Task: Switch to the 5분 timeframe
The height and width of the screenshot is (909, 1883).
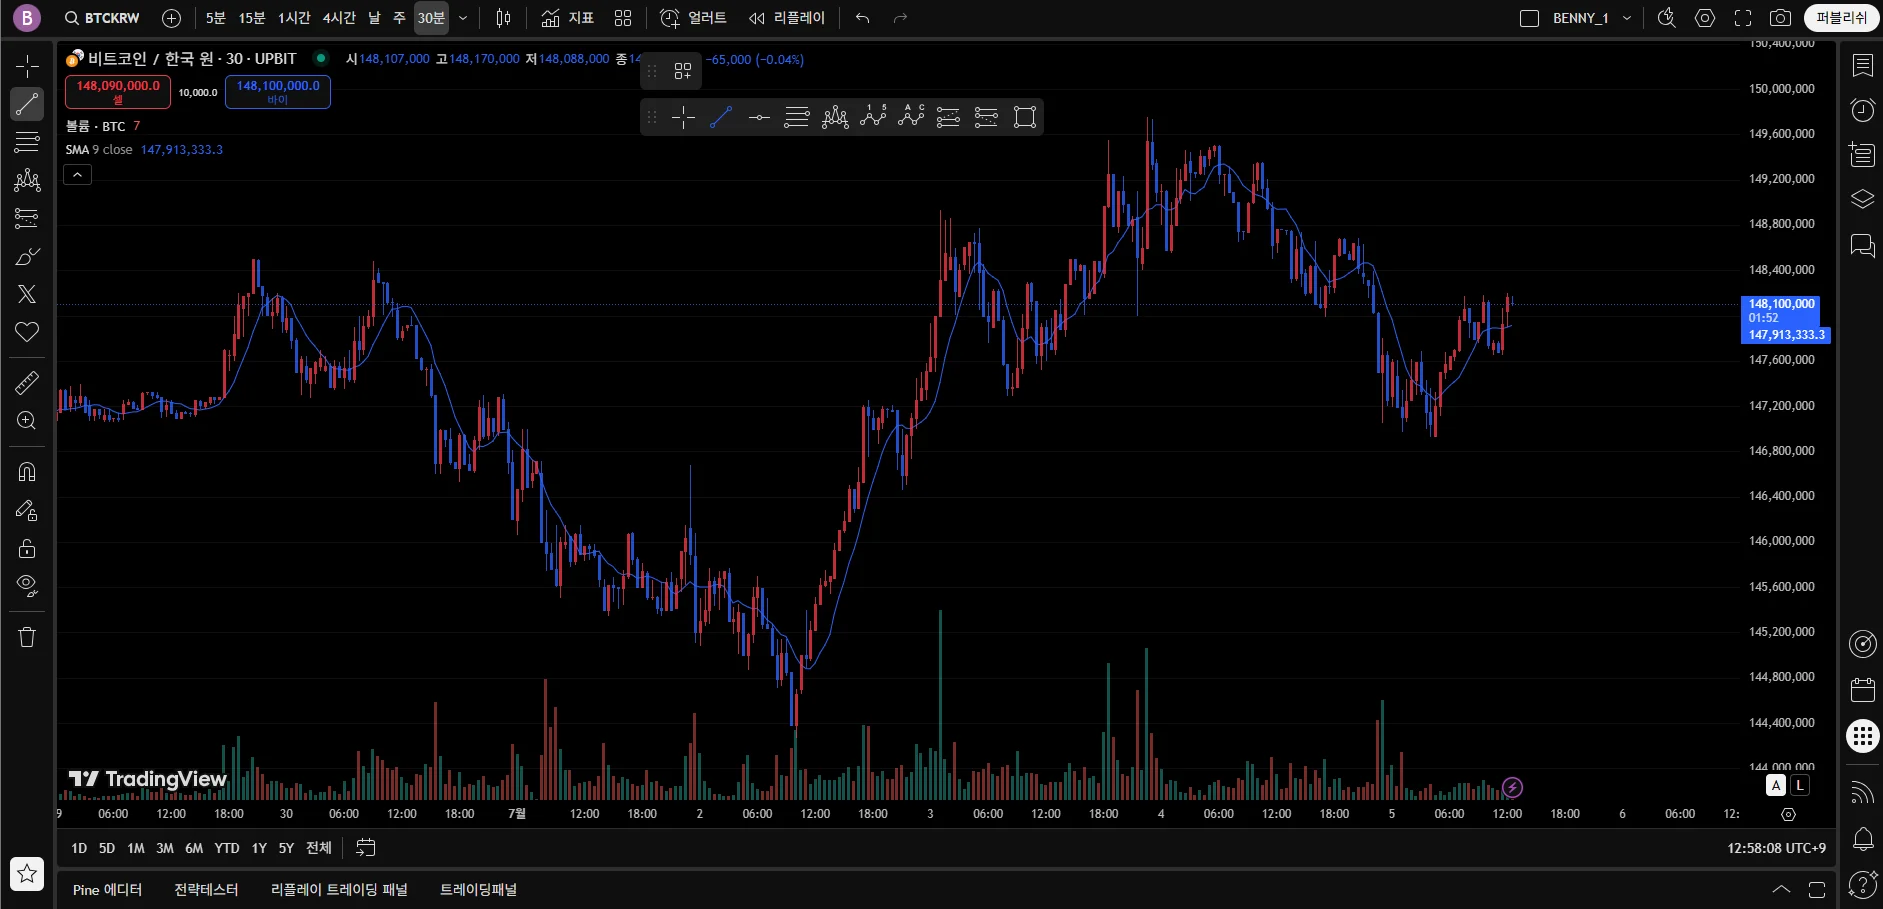Action: pos(215,18)
